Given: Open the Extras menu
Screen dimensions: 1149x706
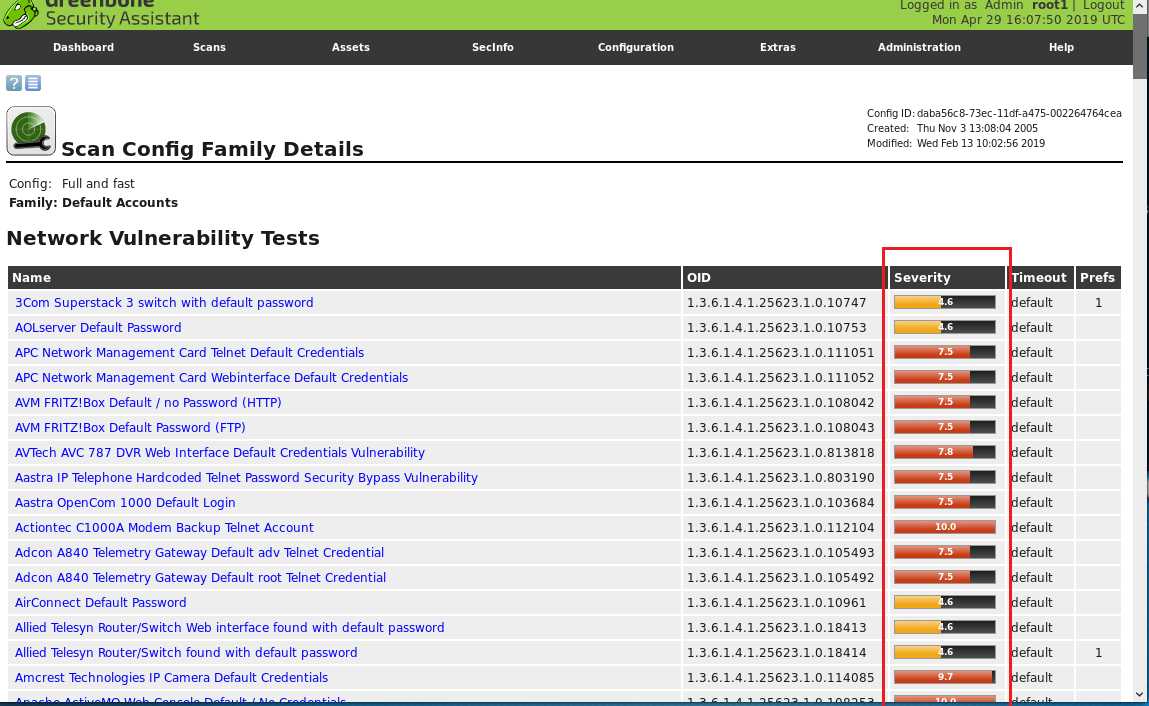Looking at the screenshot, I should coord(777,47).
